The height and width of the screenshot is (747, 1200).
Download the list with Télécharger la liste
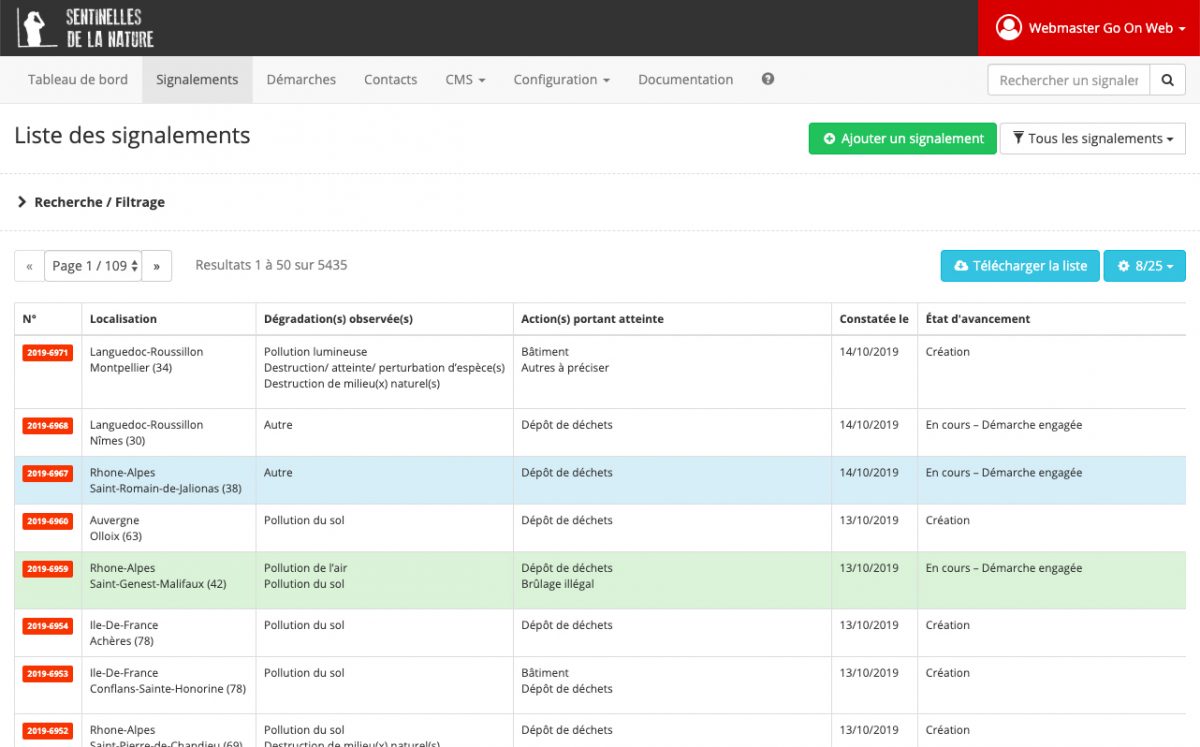click(x=1020, y=266)
